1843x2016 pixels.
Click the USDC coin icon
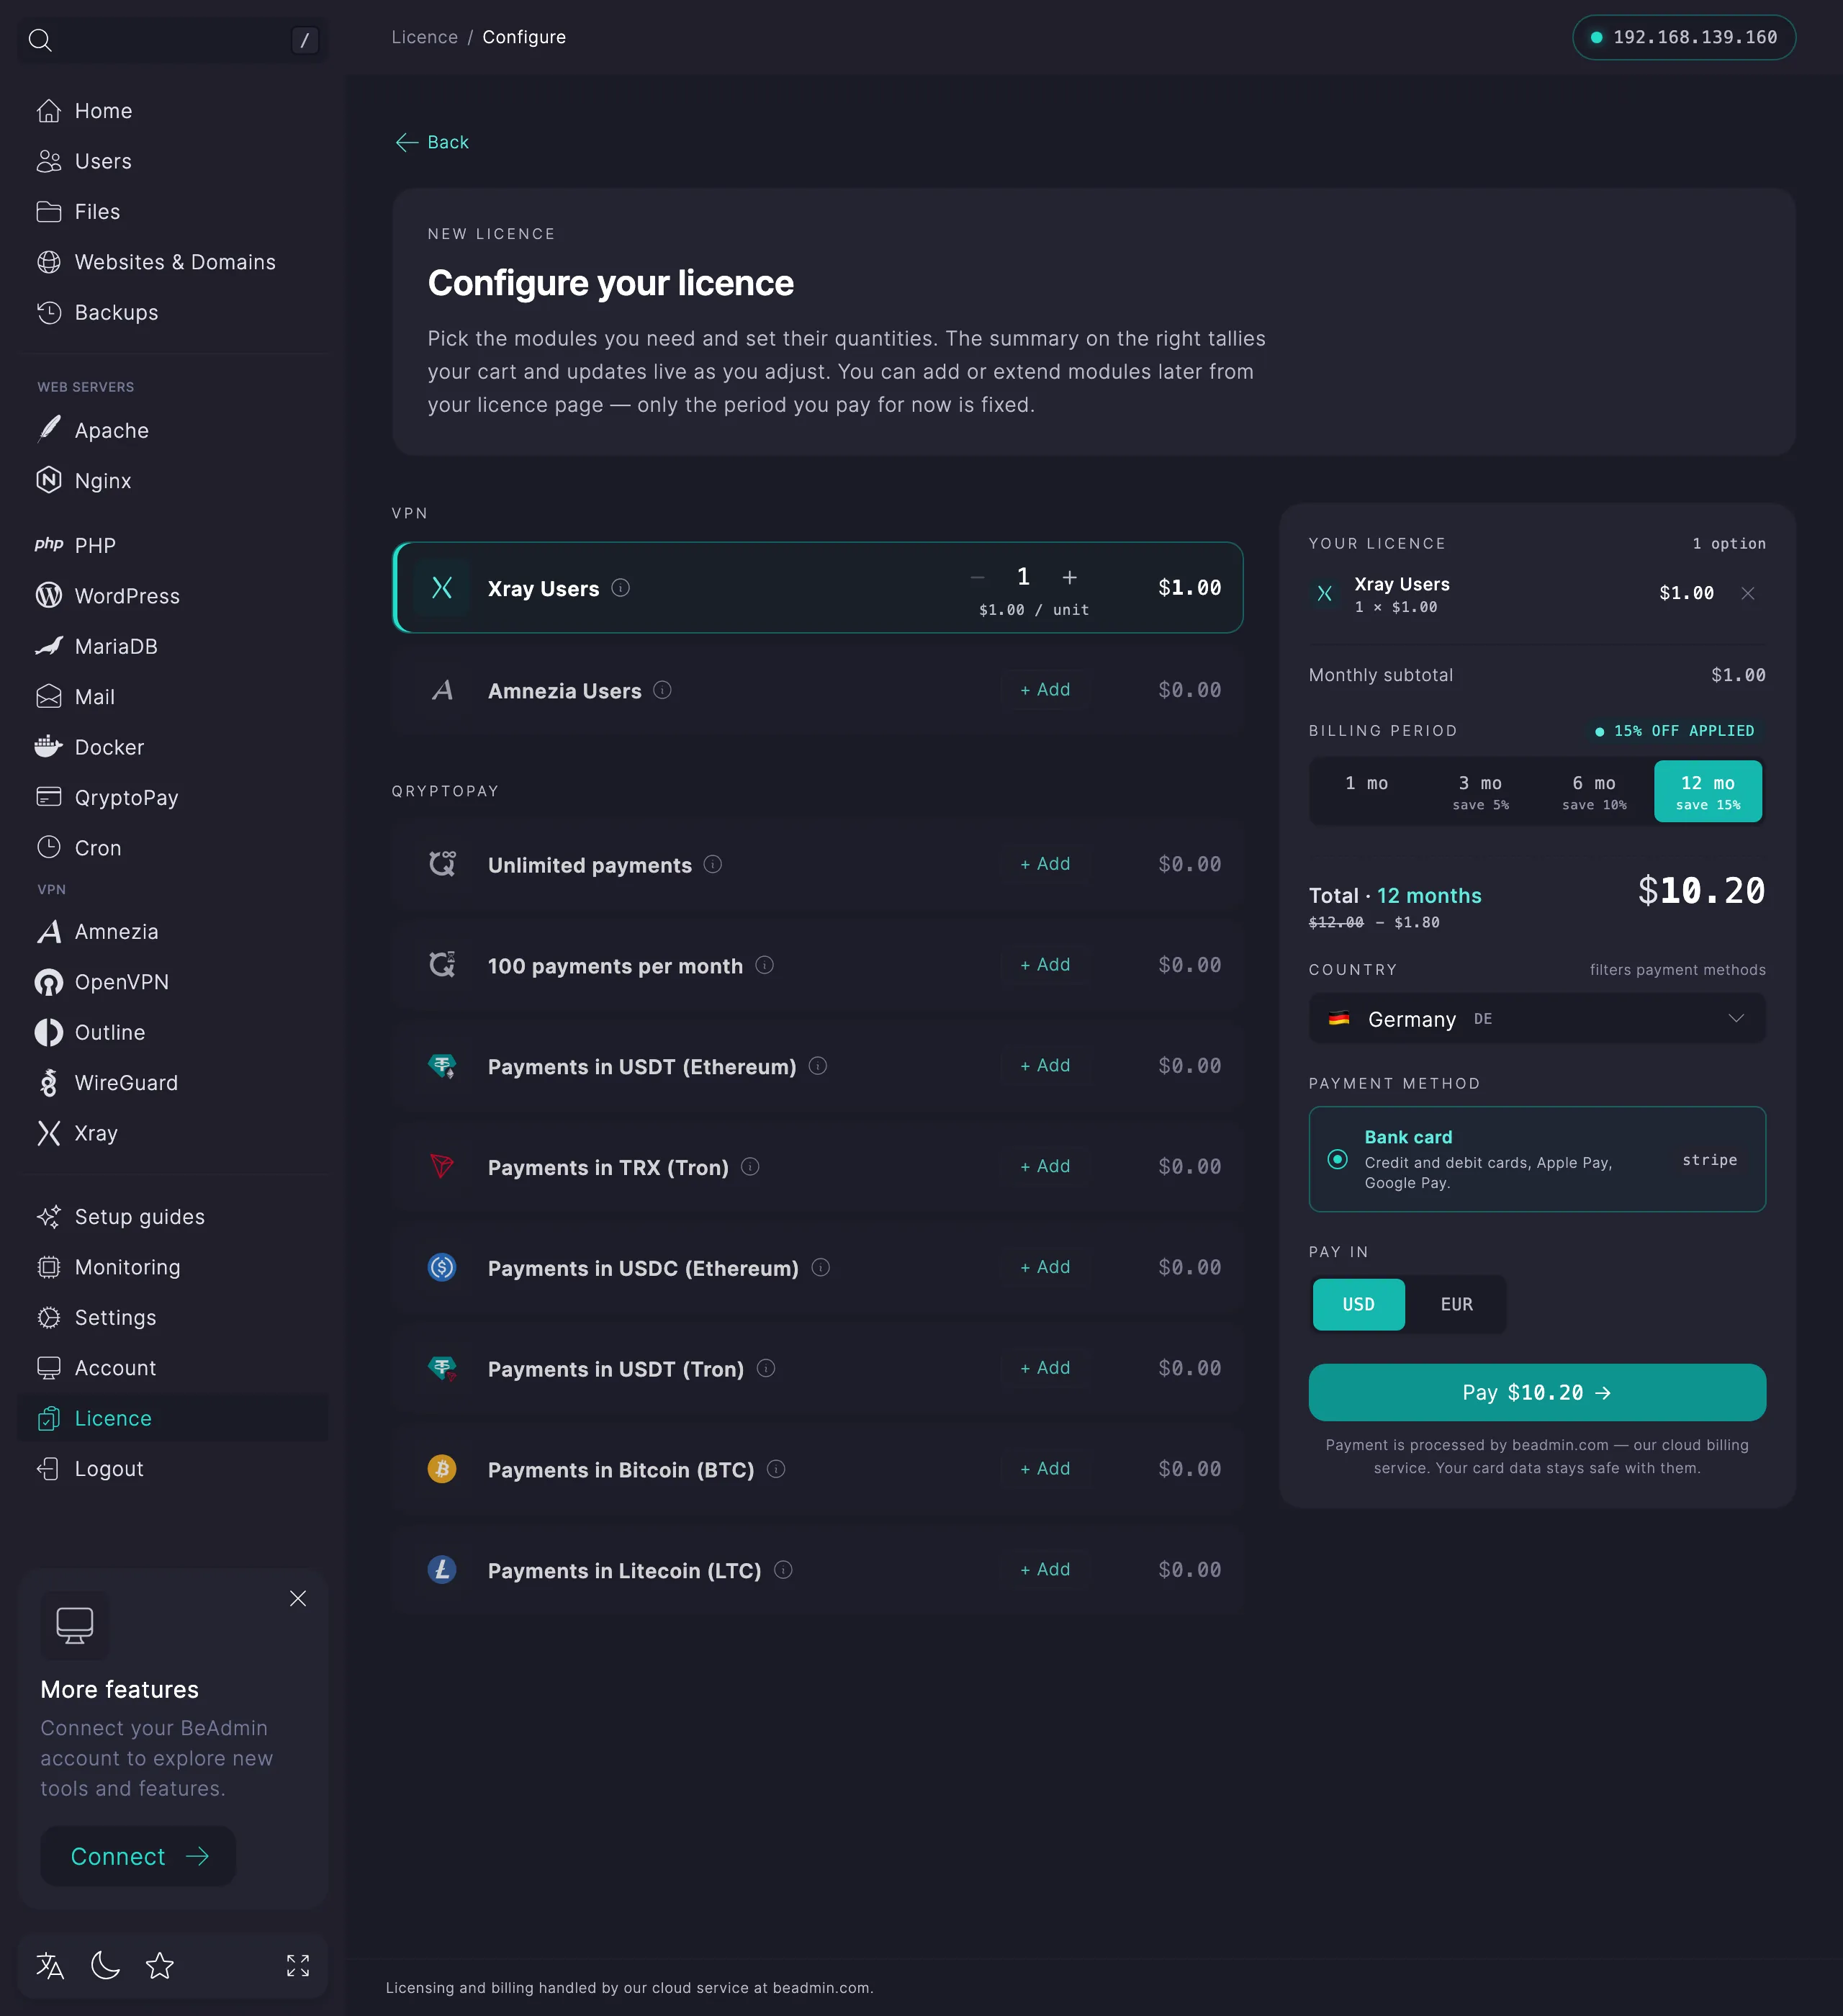[442, 1268]
